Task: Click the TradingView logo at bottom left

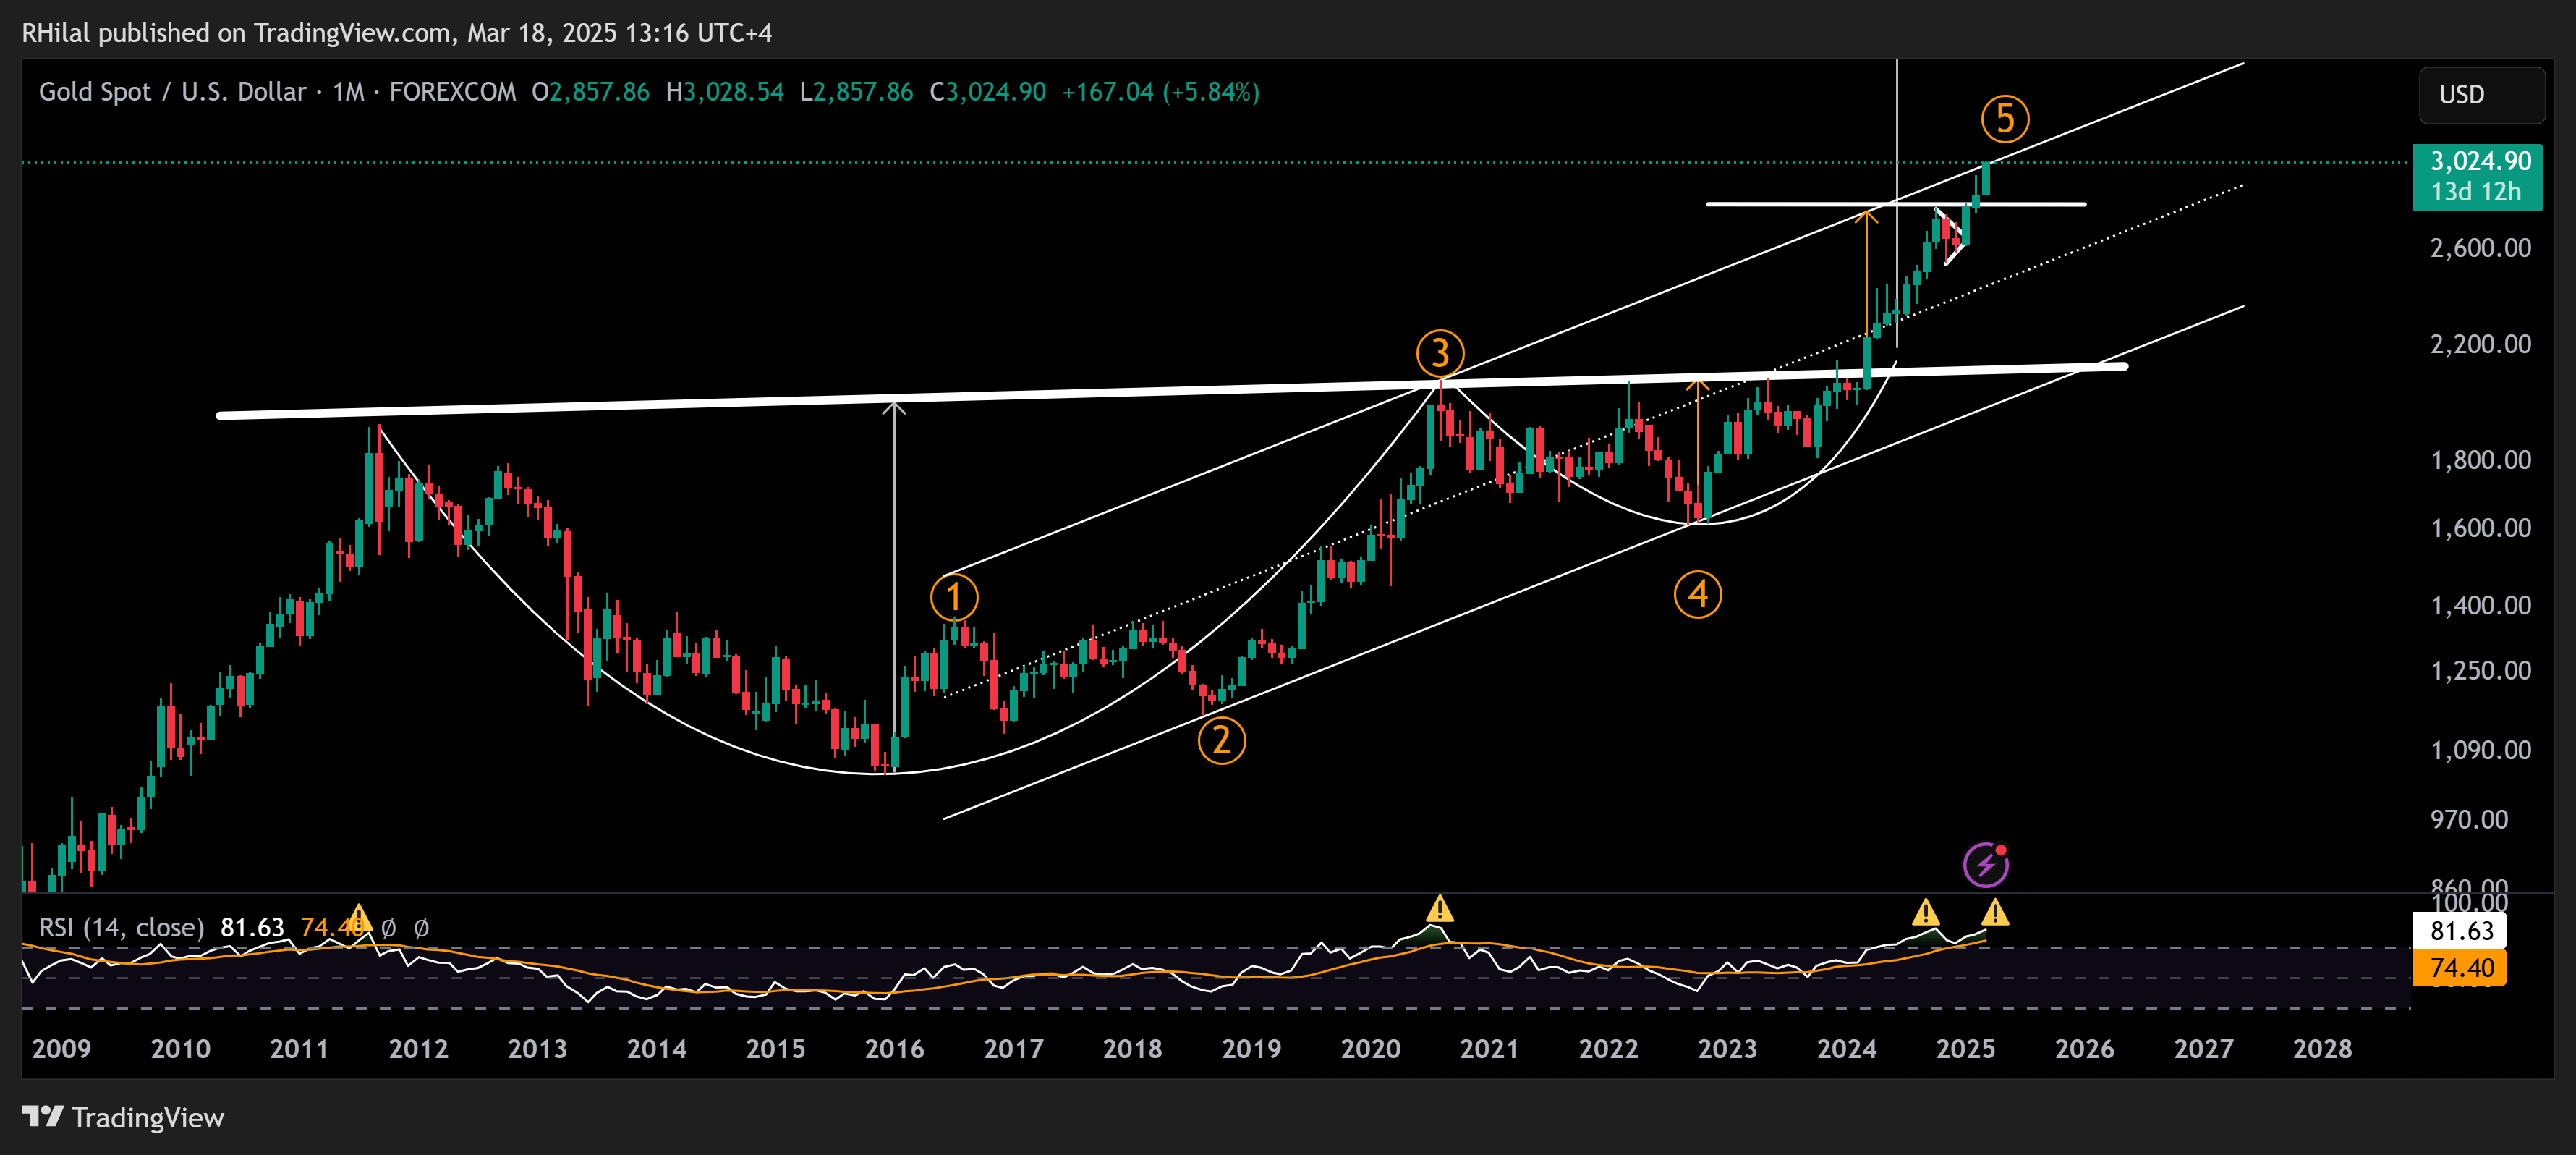Action: 123,1117
